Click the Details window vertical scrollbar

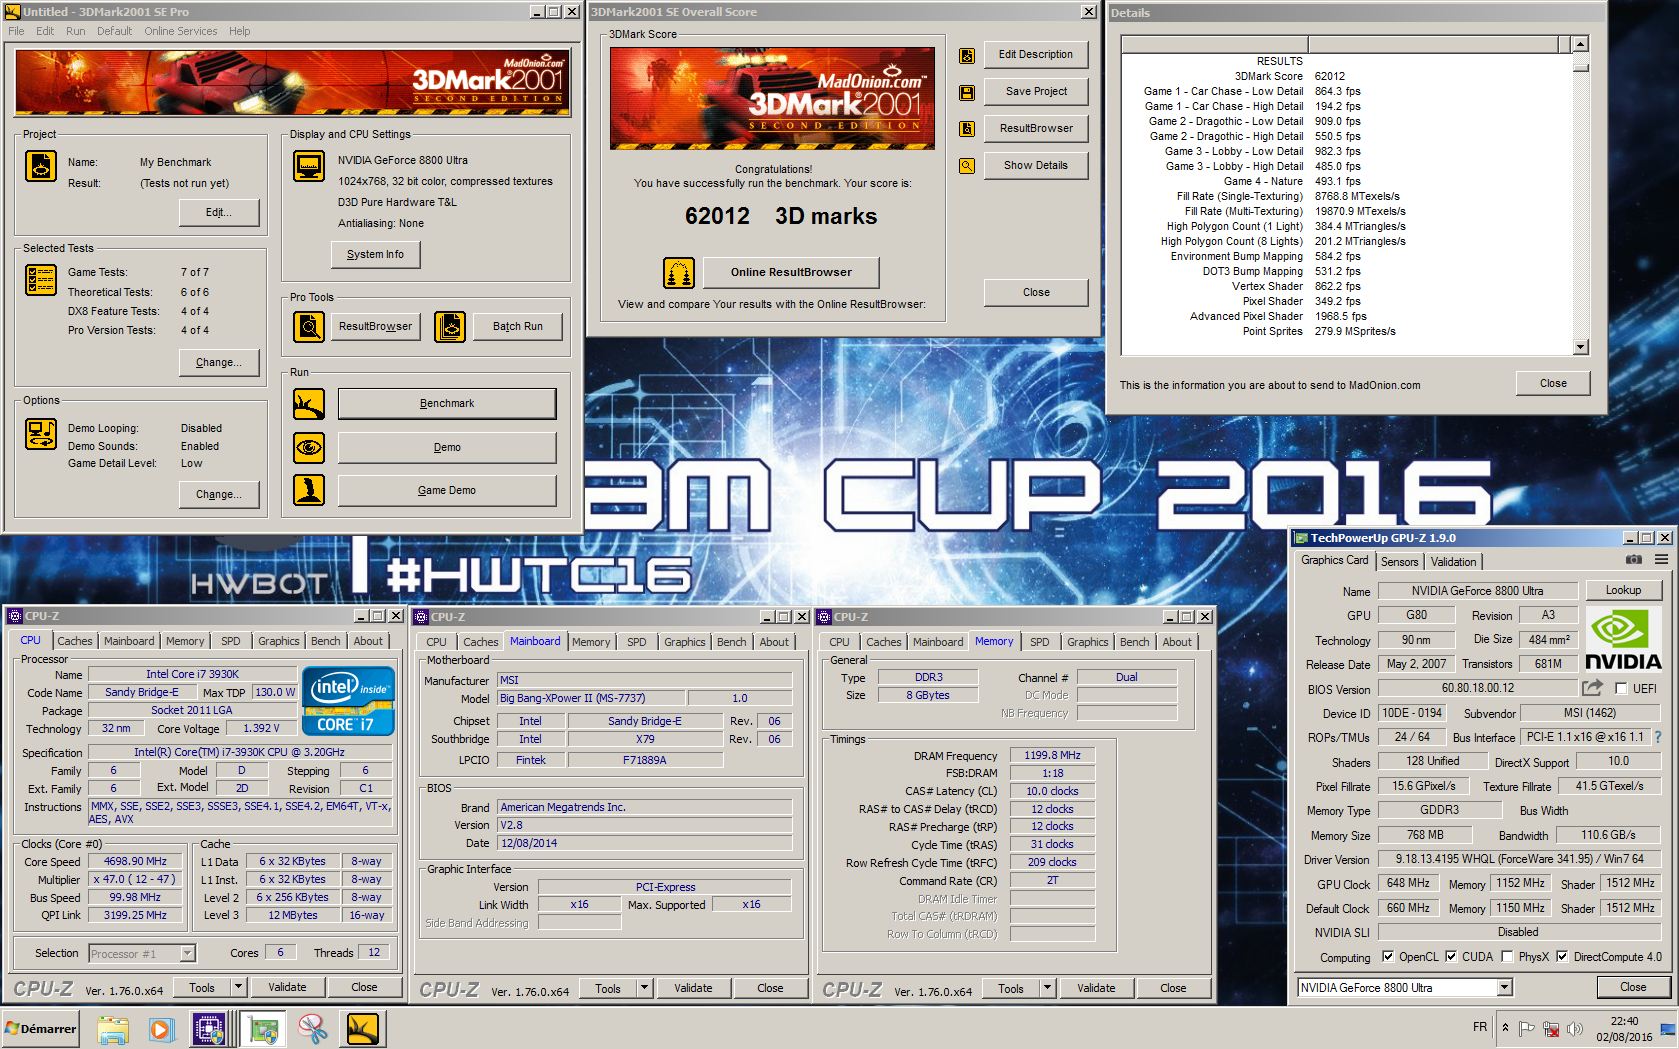point(1580,196)
